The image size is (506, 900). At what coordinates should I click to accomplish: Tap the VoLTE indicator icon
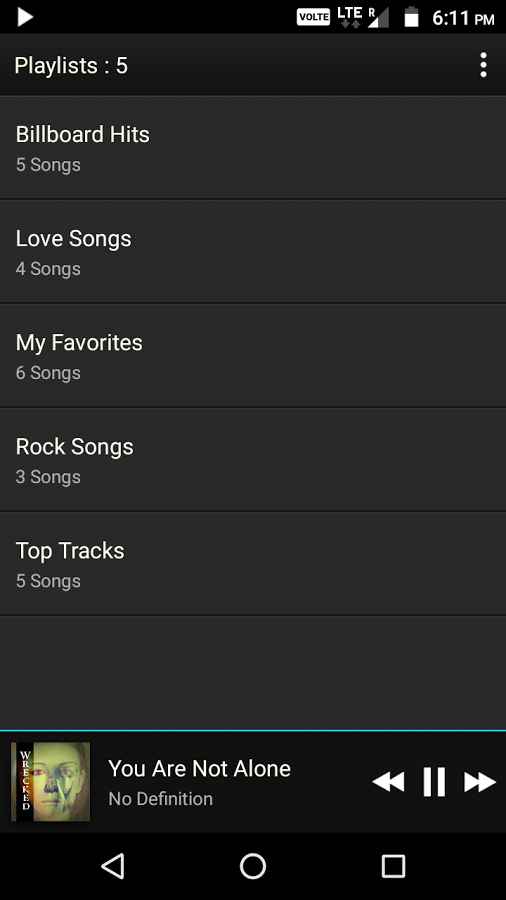[313, 17]
